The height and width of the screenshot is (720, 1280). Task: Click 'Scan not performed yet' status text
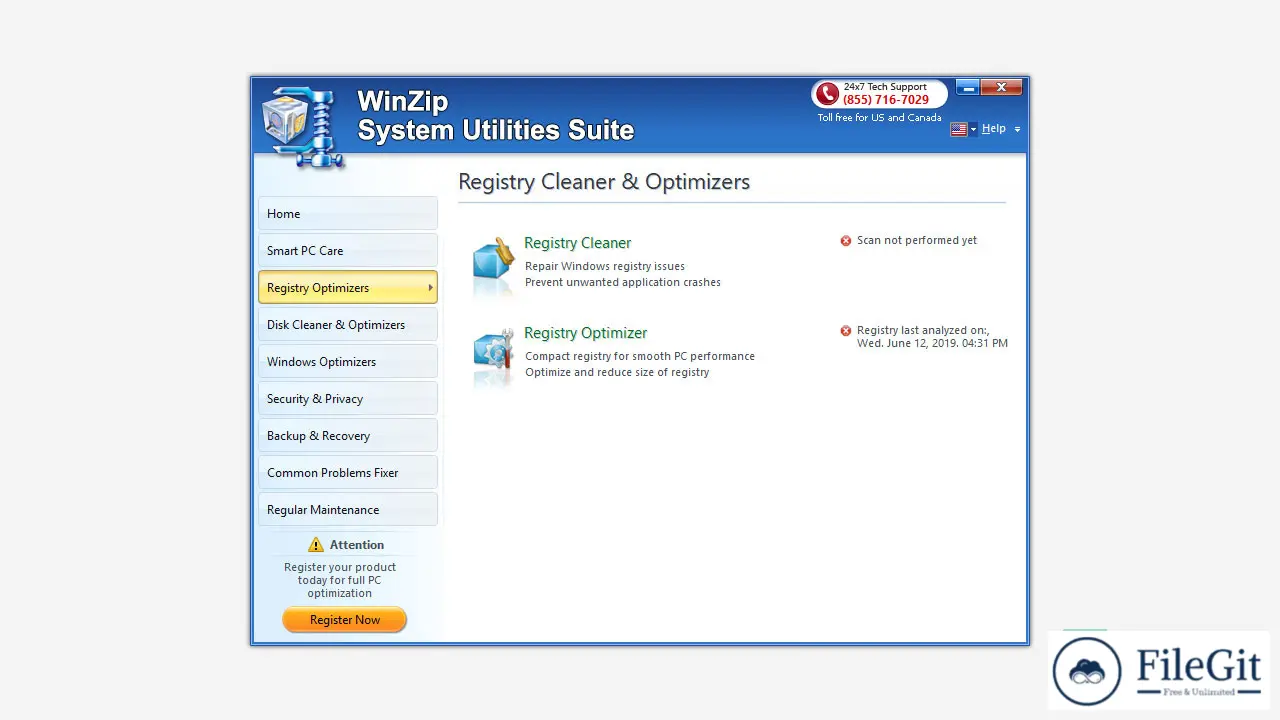pos(917,241)
